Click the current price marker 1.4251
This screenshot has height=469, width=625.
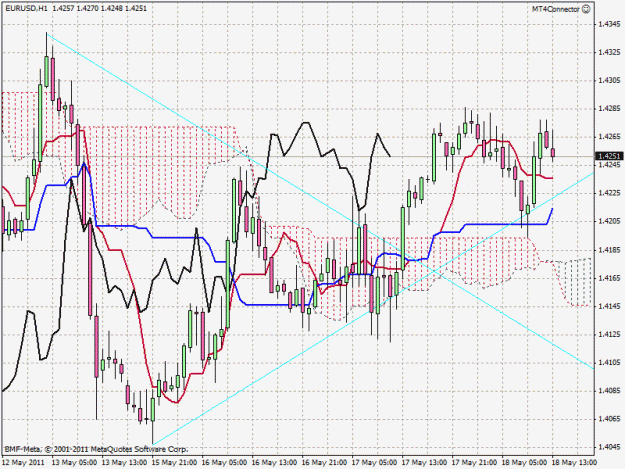[609, 156]
